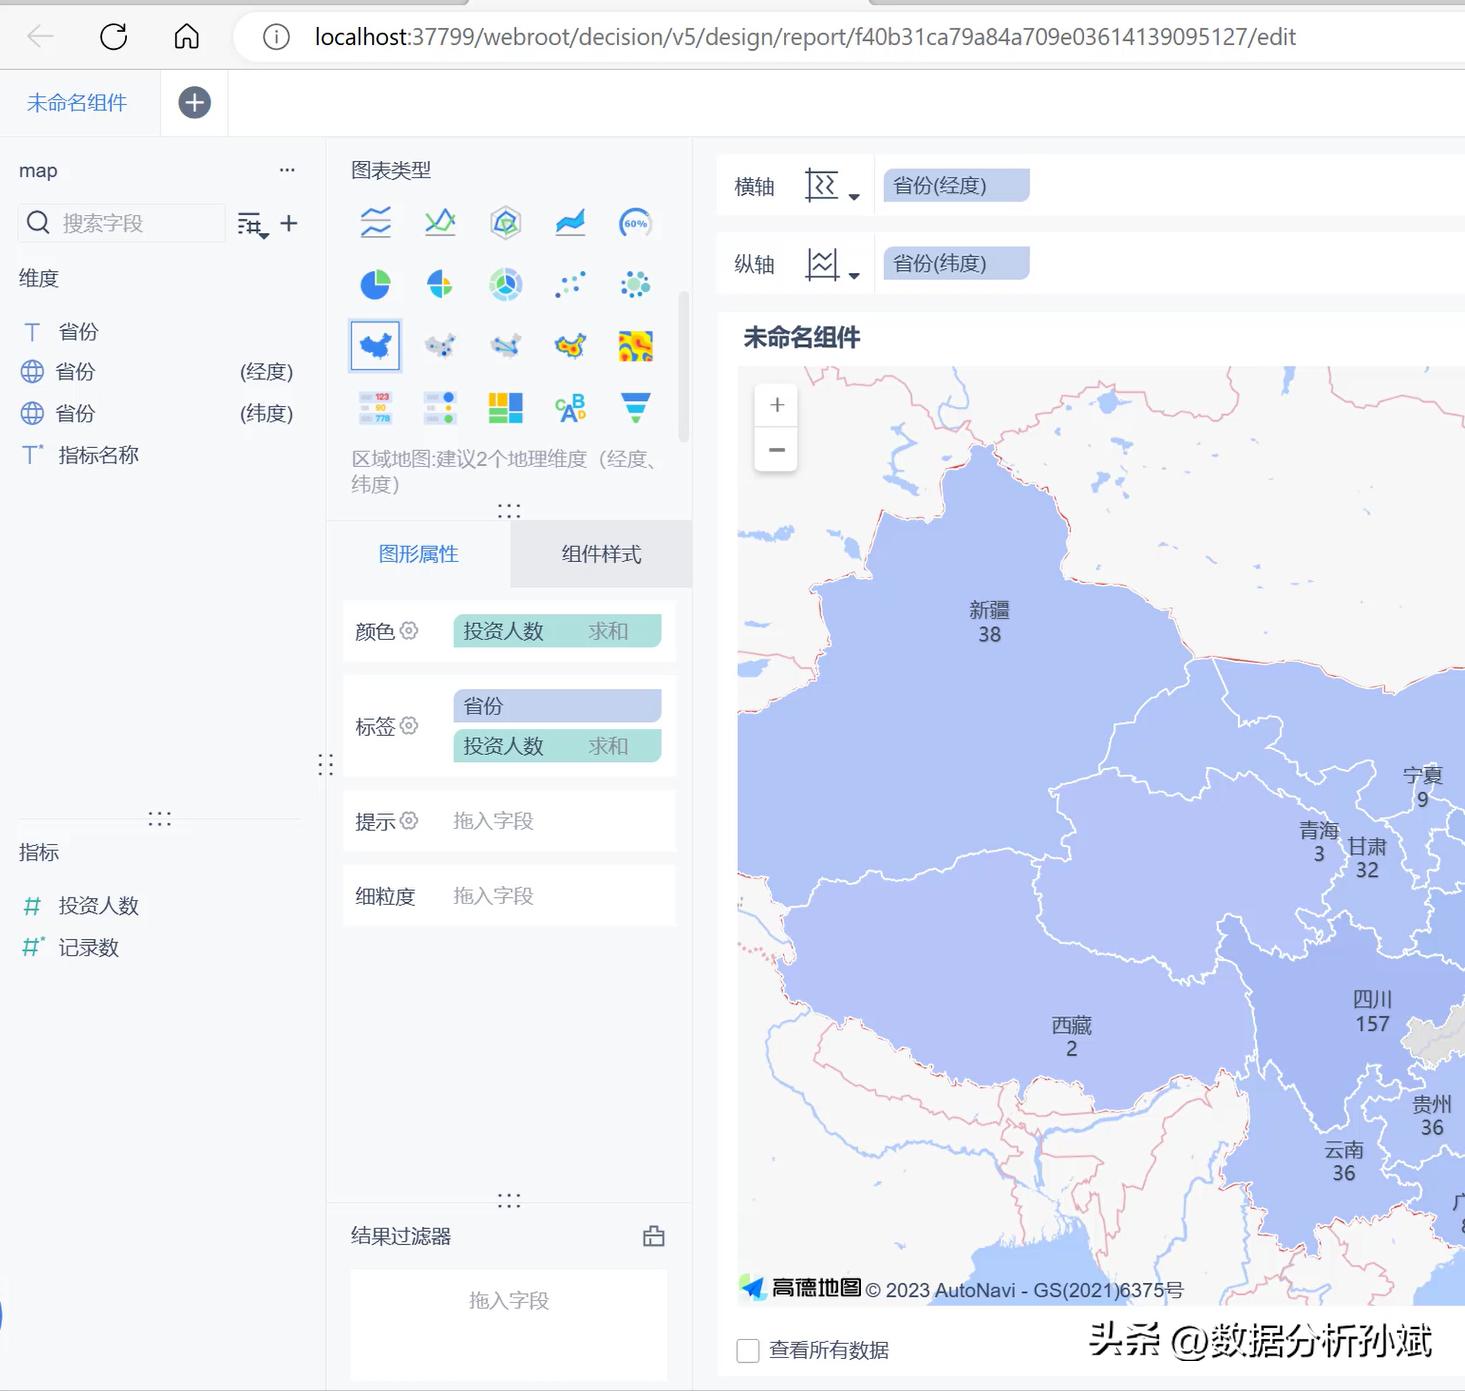Switch to the 图形属性 tab
Screen dimensions: 1465x1391
[419, 554]
